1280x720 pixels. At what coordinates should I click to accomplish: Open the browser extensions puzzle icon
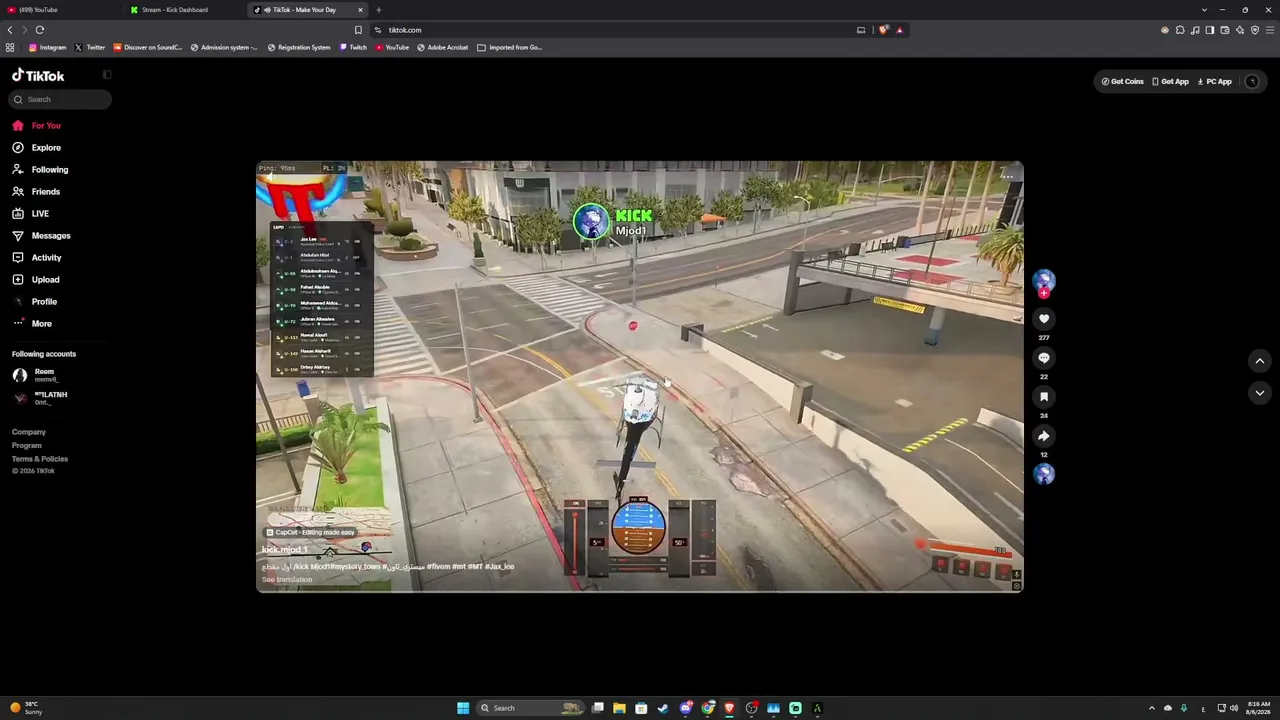point(1180,30)
